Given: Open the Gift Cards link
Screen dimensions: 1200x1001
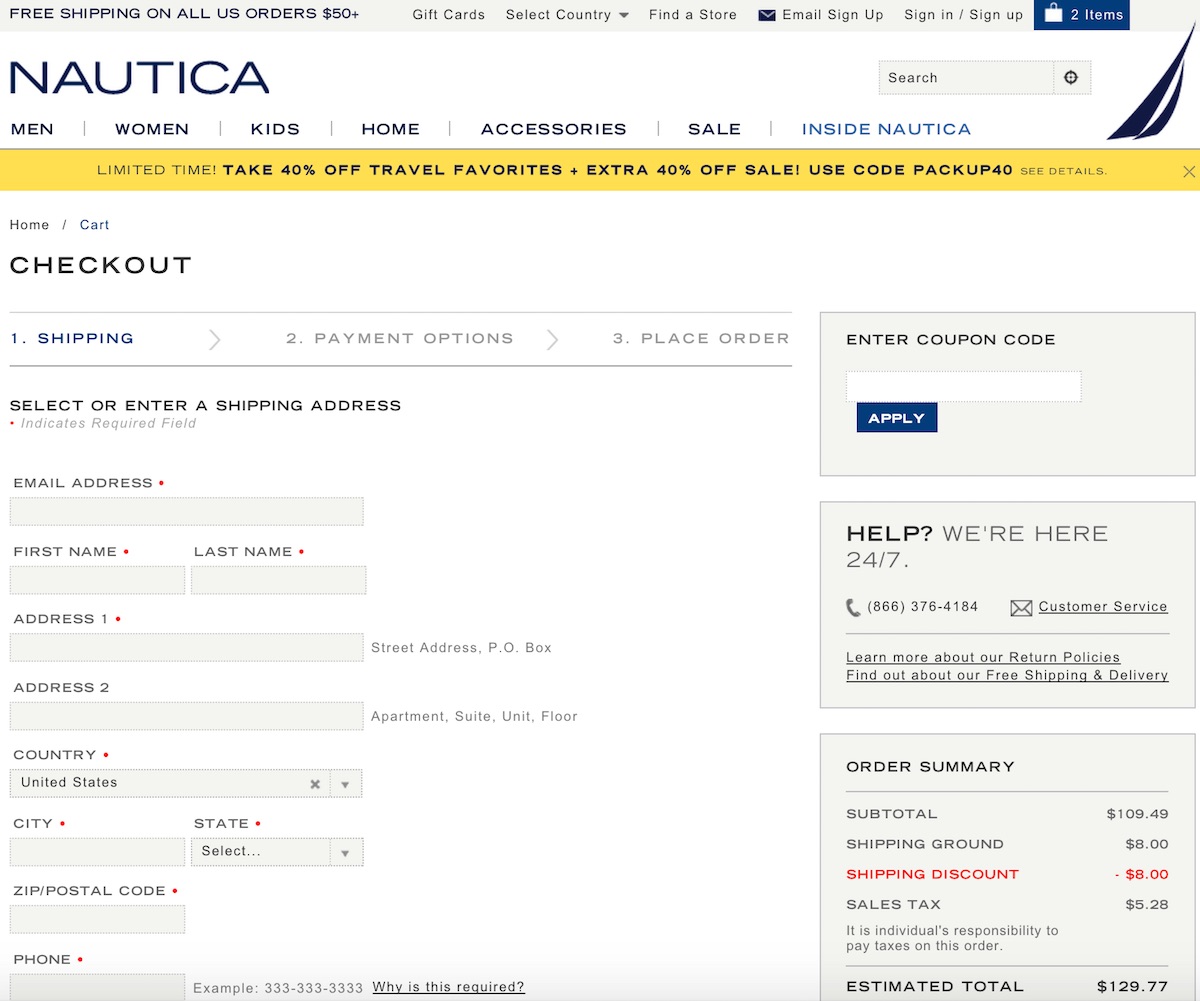Looking at the screenshot, I should [x=449, y=15].
